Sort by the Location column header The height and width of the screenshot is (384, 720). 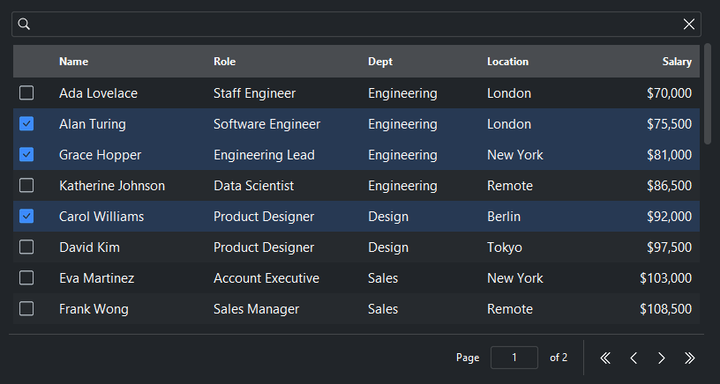click(x=508, y=61)
